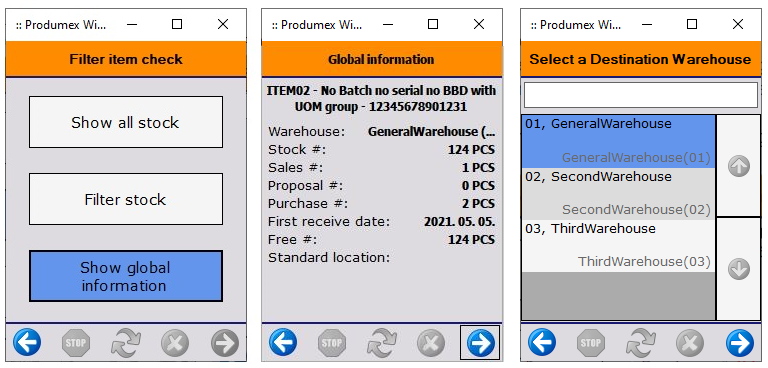Go back using blue arrow in Global information window
Image resolution: width=768 pixels, height=368 pixels.
click(x=283, y=342)
